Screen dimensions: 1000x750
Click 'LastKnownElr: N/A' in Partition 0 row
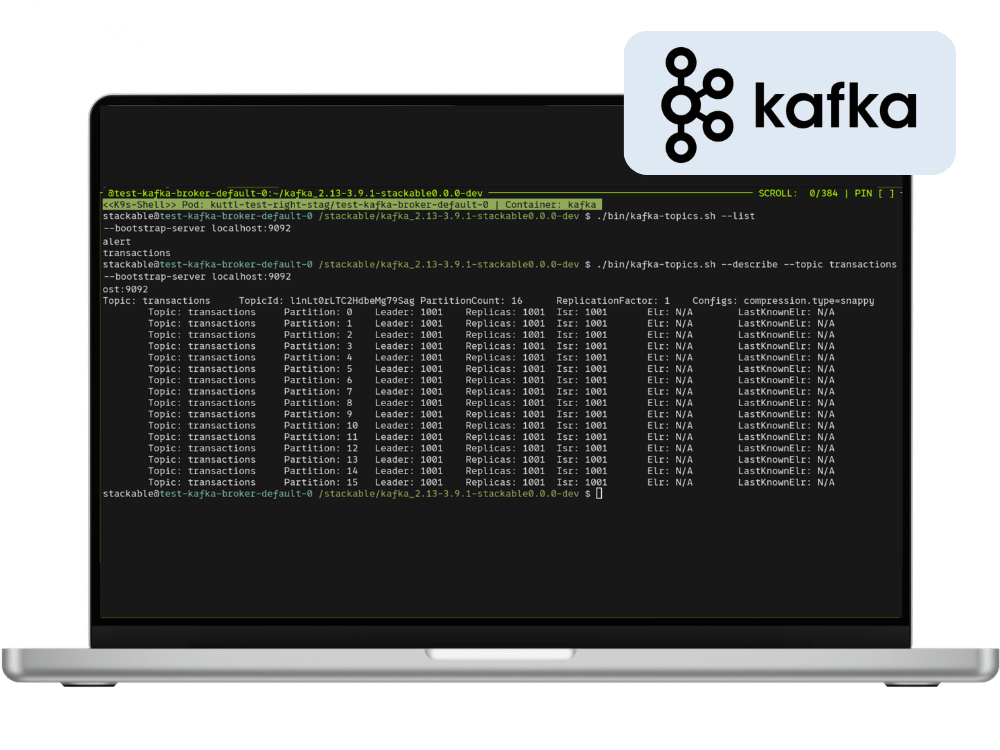pyautogui.click(x=786, y=312)
